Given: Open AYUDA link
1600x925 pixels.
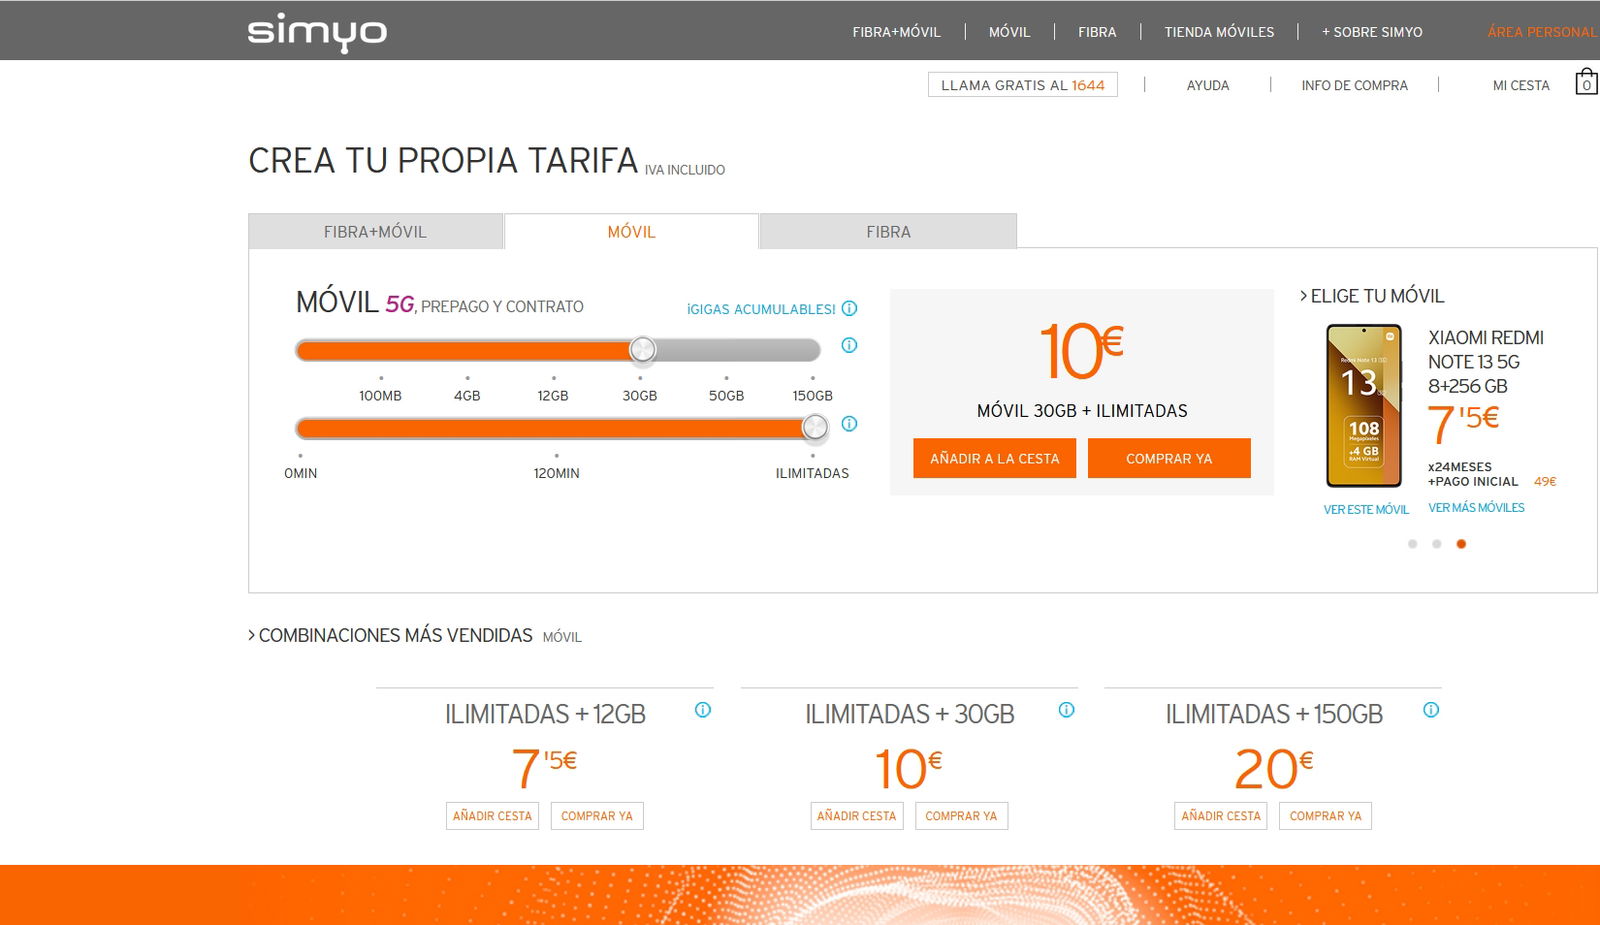Looking at the screenshot, I should coord(1208,86).
